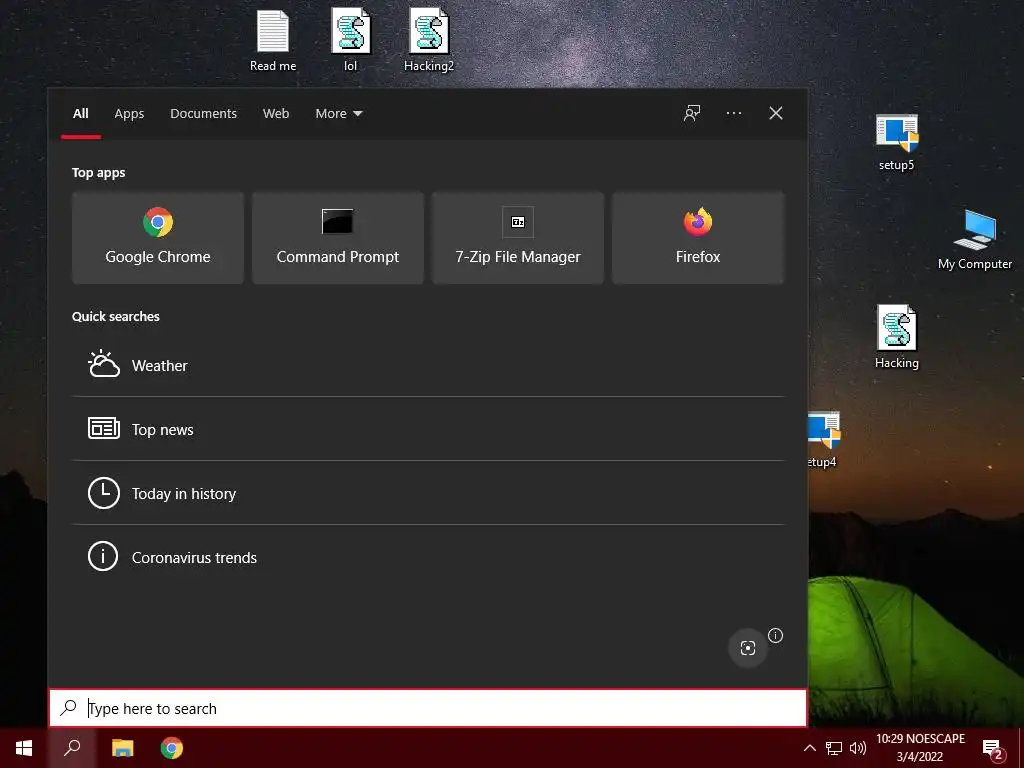
Task: Open the feedback icon in search header
Action: point(692,113)
